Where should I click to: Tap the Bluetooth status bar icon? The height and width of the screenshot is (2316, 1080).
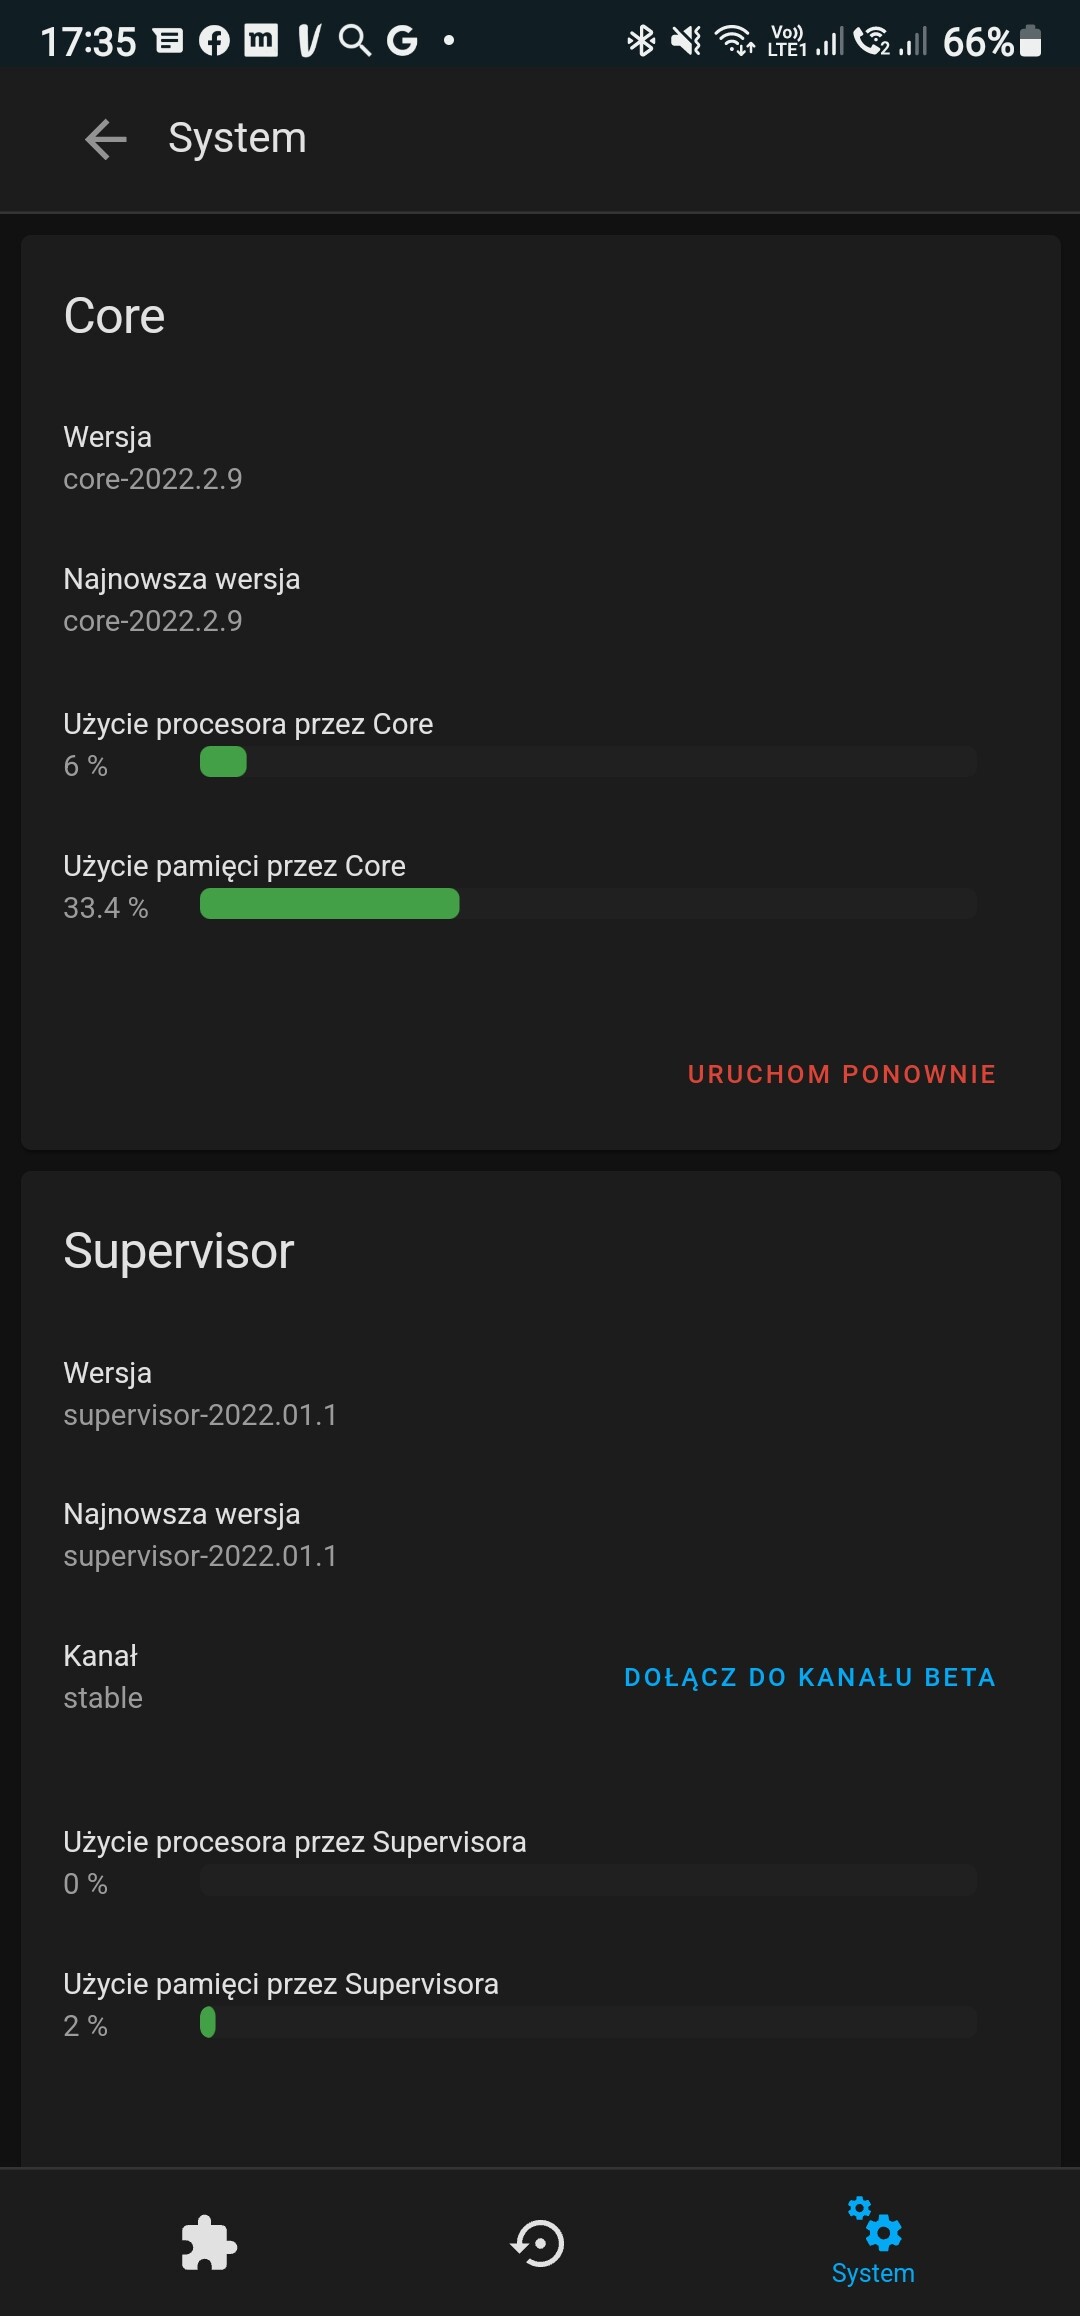641,41
